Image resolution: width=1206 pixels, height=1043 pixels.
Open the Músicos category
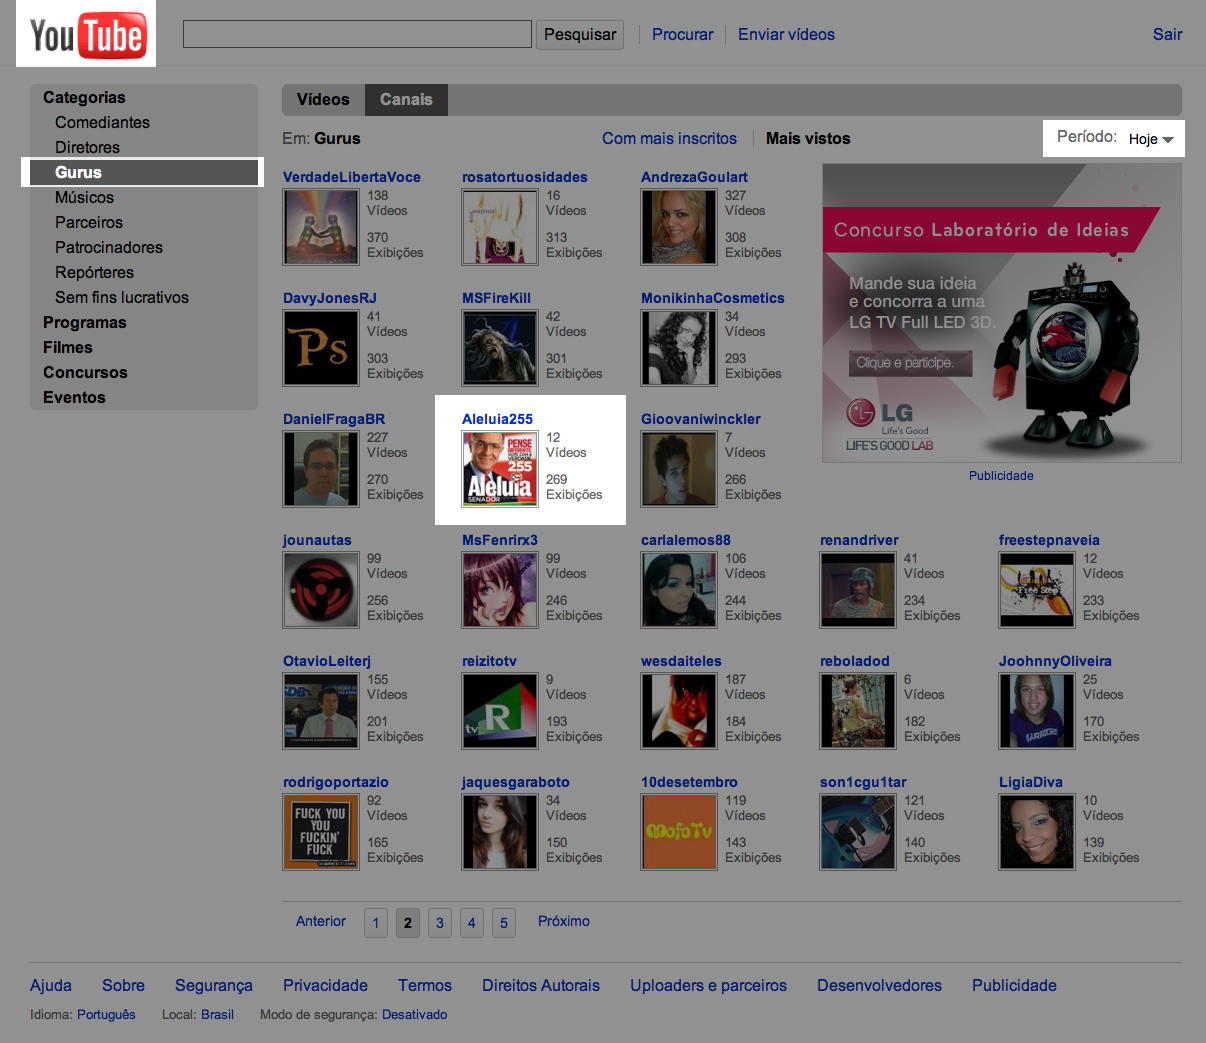coord(84,197)
